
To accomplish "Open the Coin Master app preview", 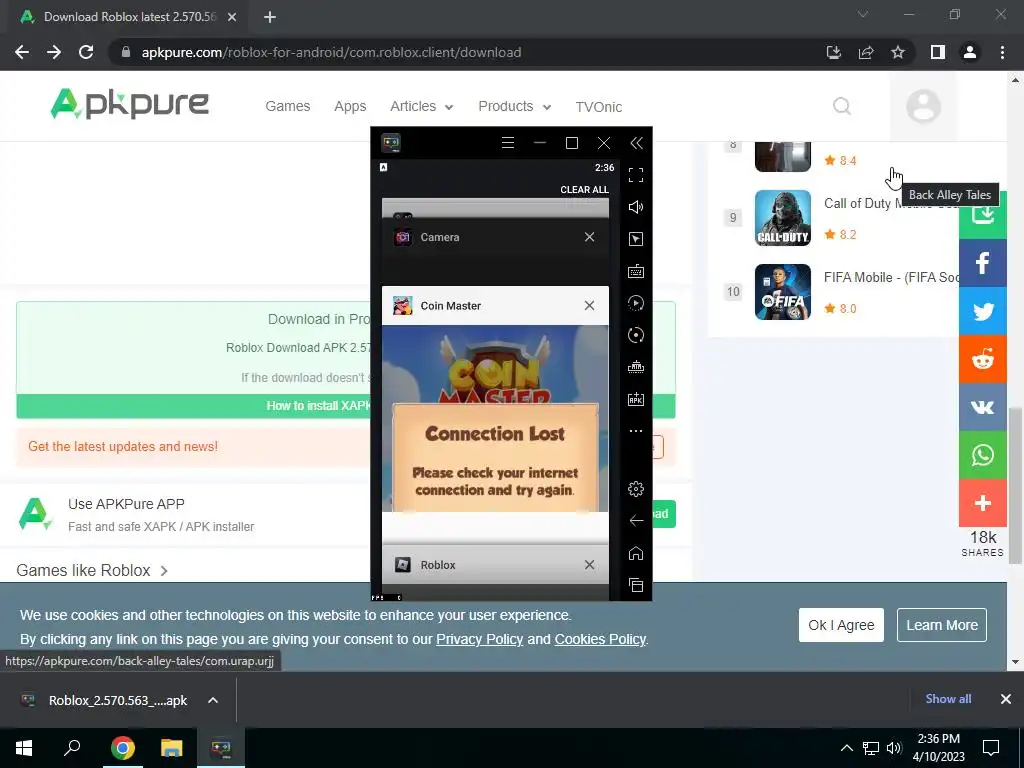I will pos(495,418).
